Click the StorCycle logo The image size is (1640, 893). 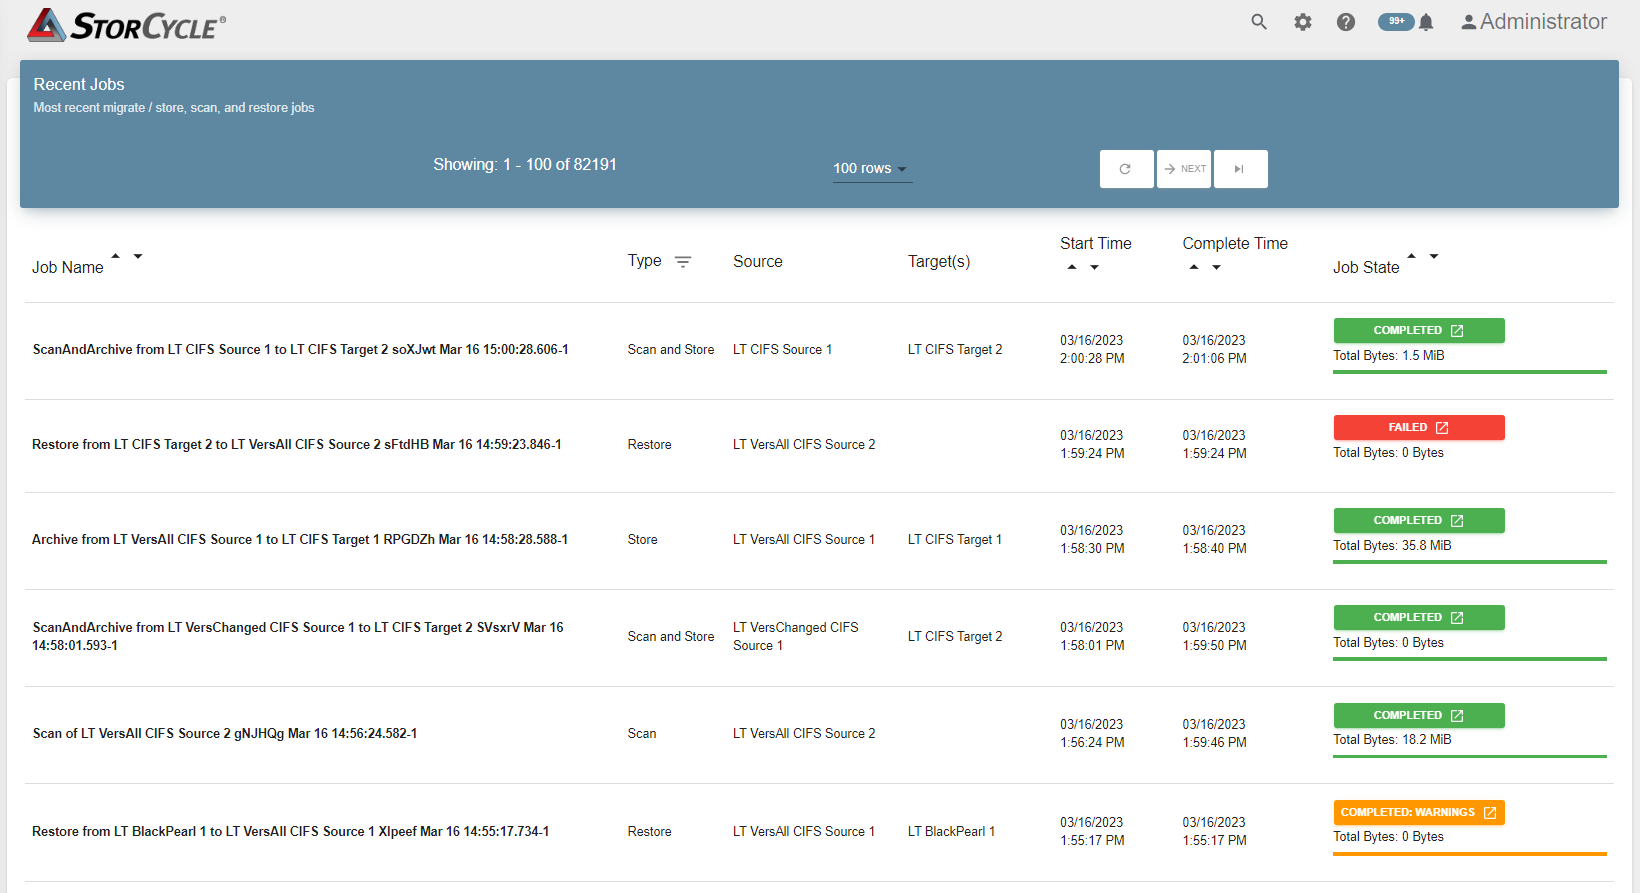[x=126, y=25]
